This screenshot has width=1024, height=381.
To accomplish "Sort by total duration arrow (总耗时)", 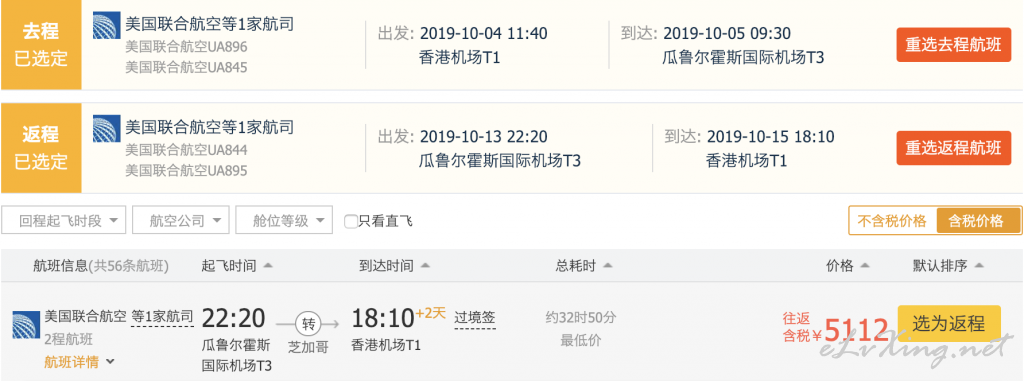I will (x=608, y=266).
